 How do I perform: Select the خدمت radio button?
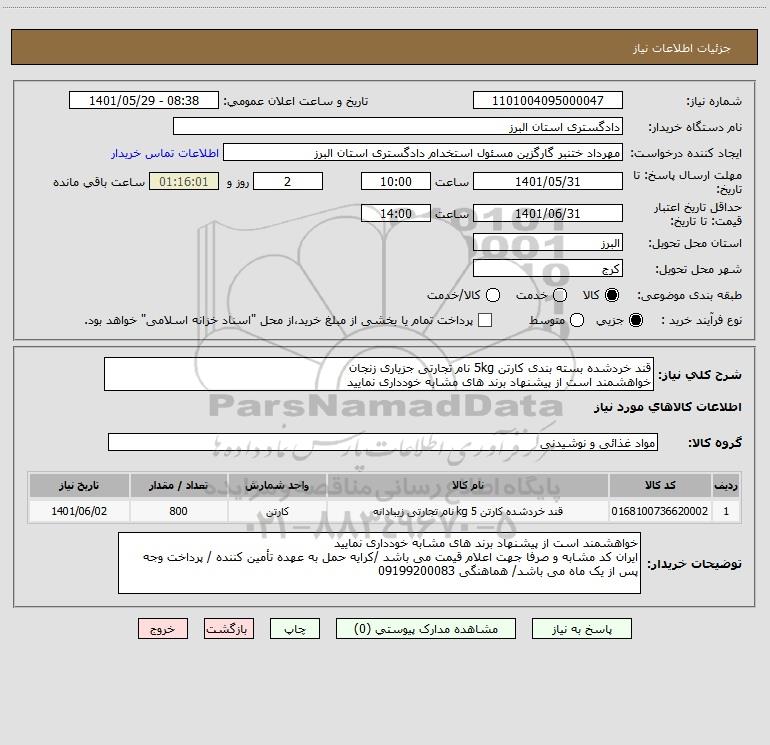coord(560,295)
